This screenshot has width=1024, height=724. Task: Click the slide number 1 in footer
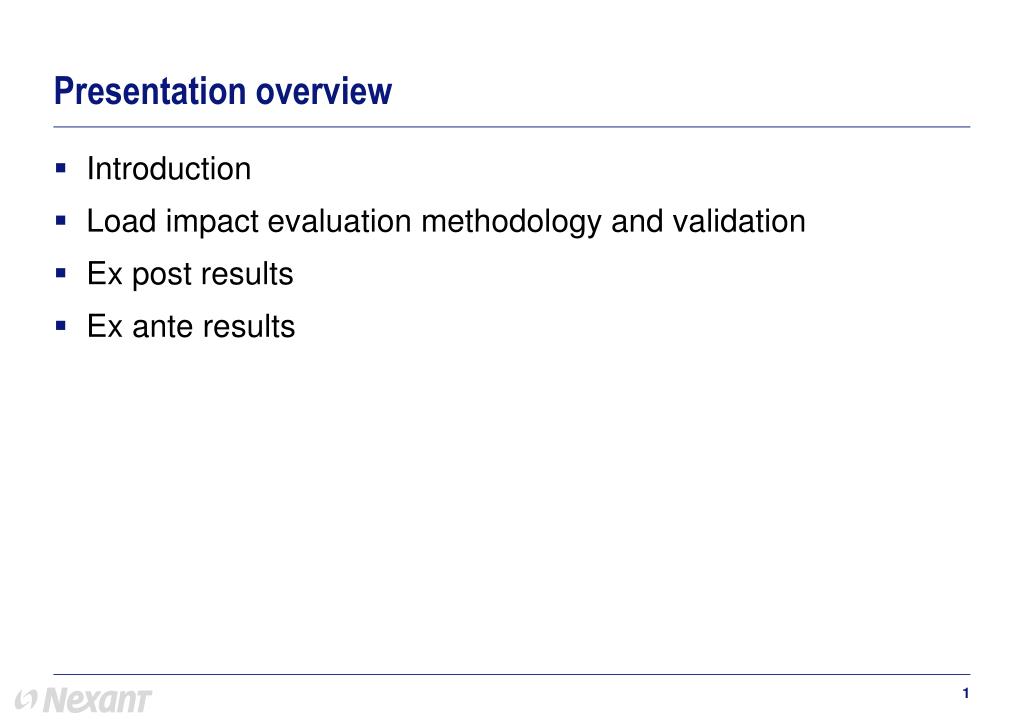click(x=965, y=693)
